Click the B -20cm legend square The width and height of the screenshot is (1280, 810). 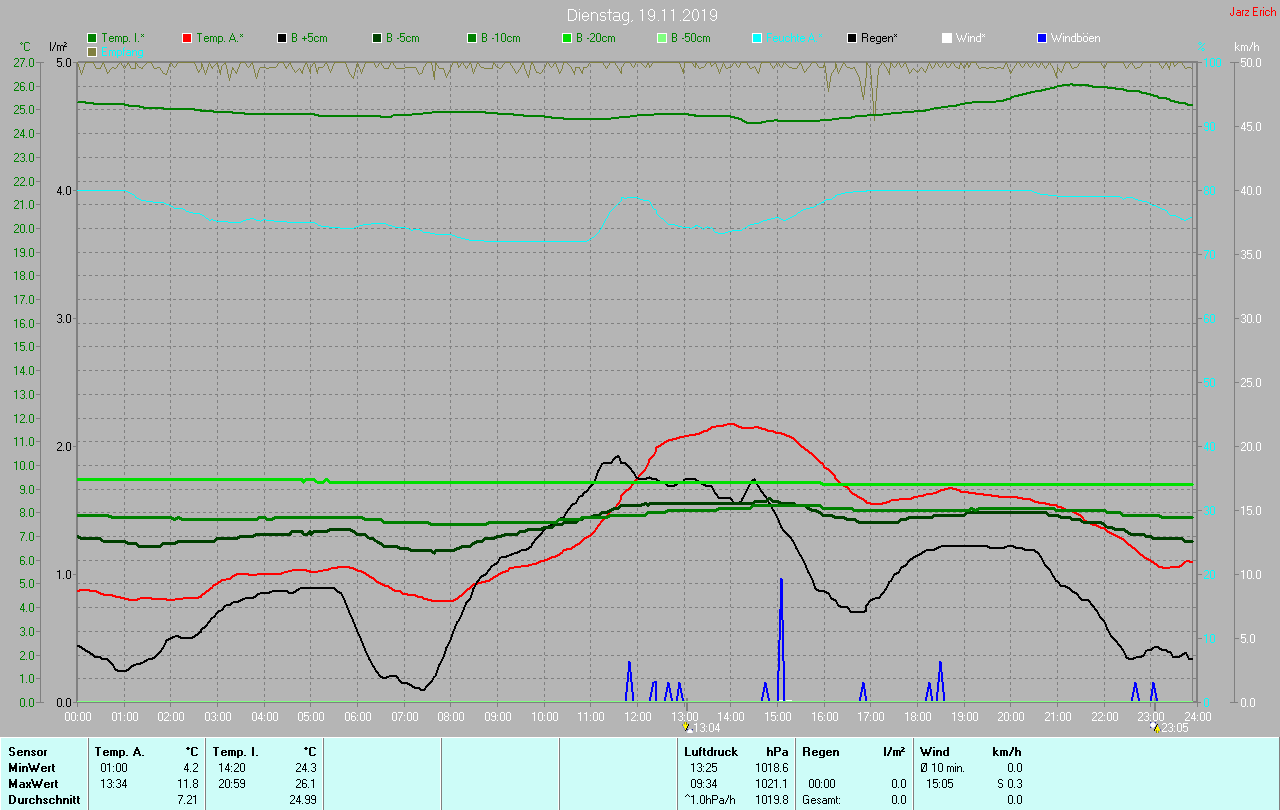(x=567, y=38)
